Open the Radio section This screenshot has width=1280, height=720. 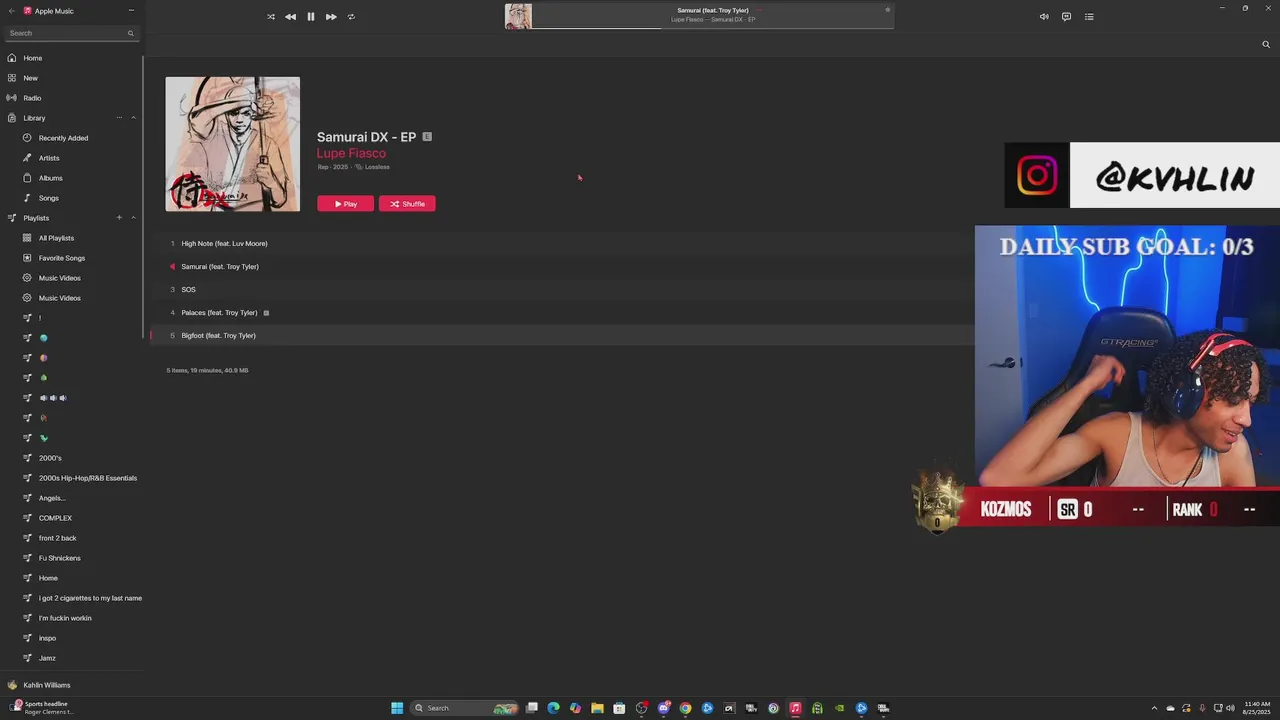[x=32, y=98]
